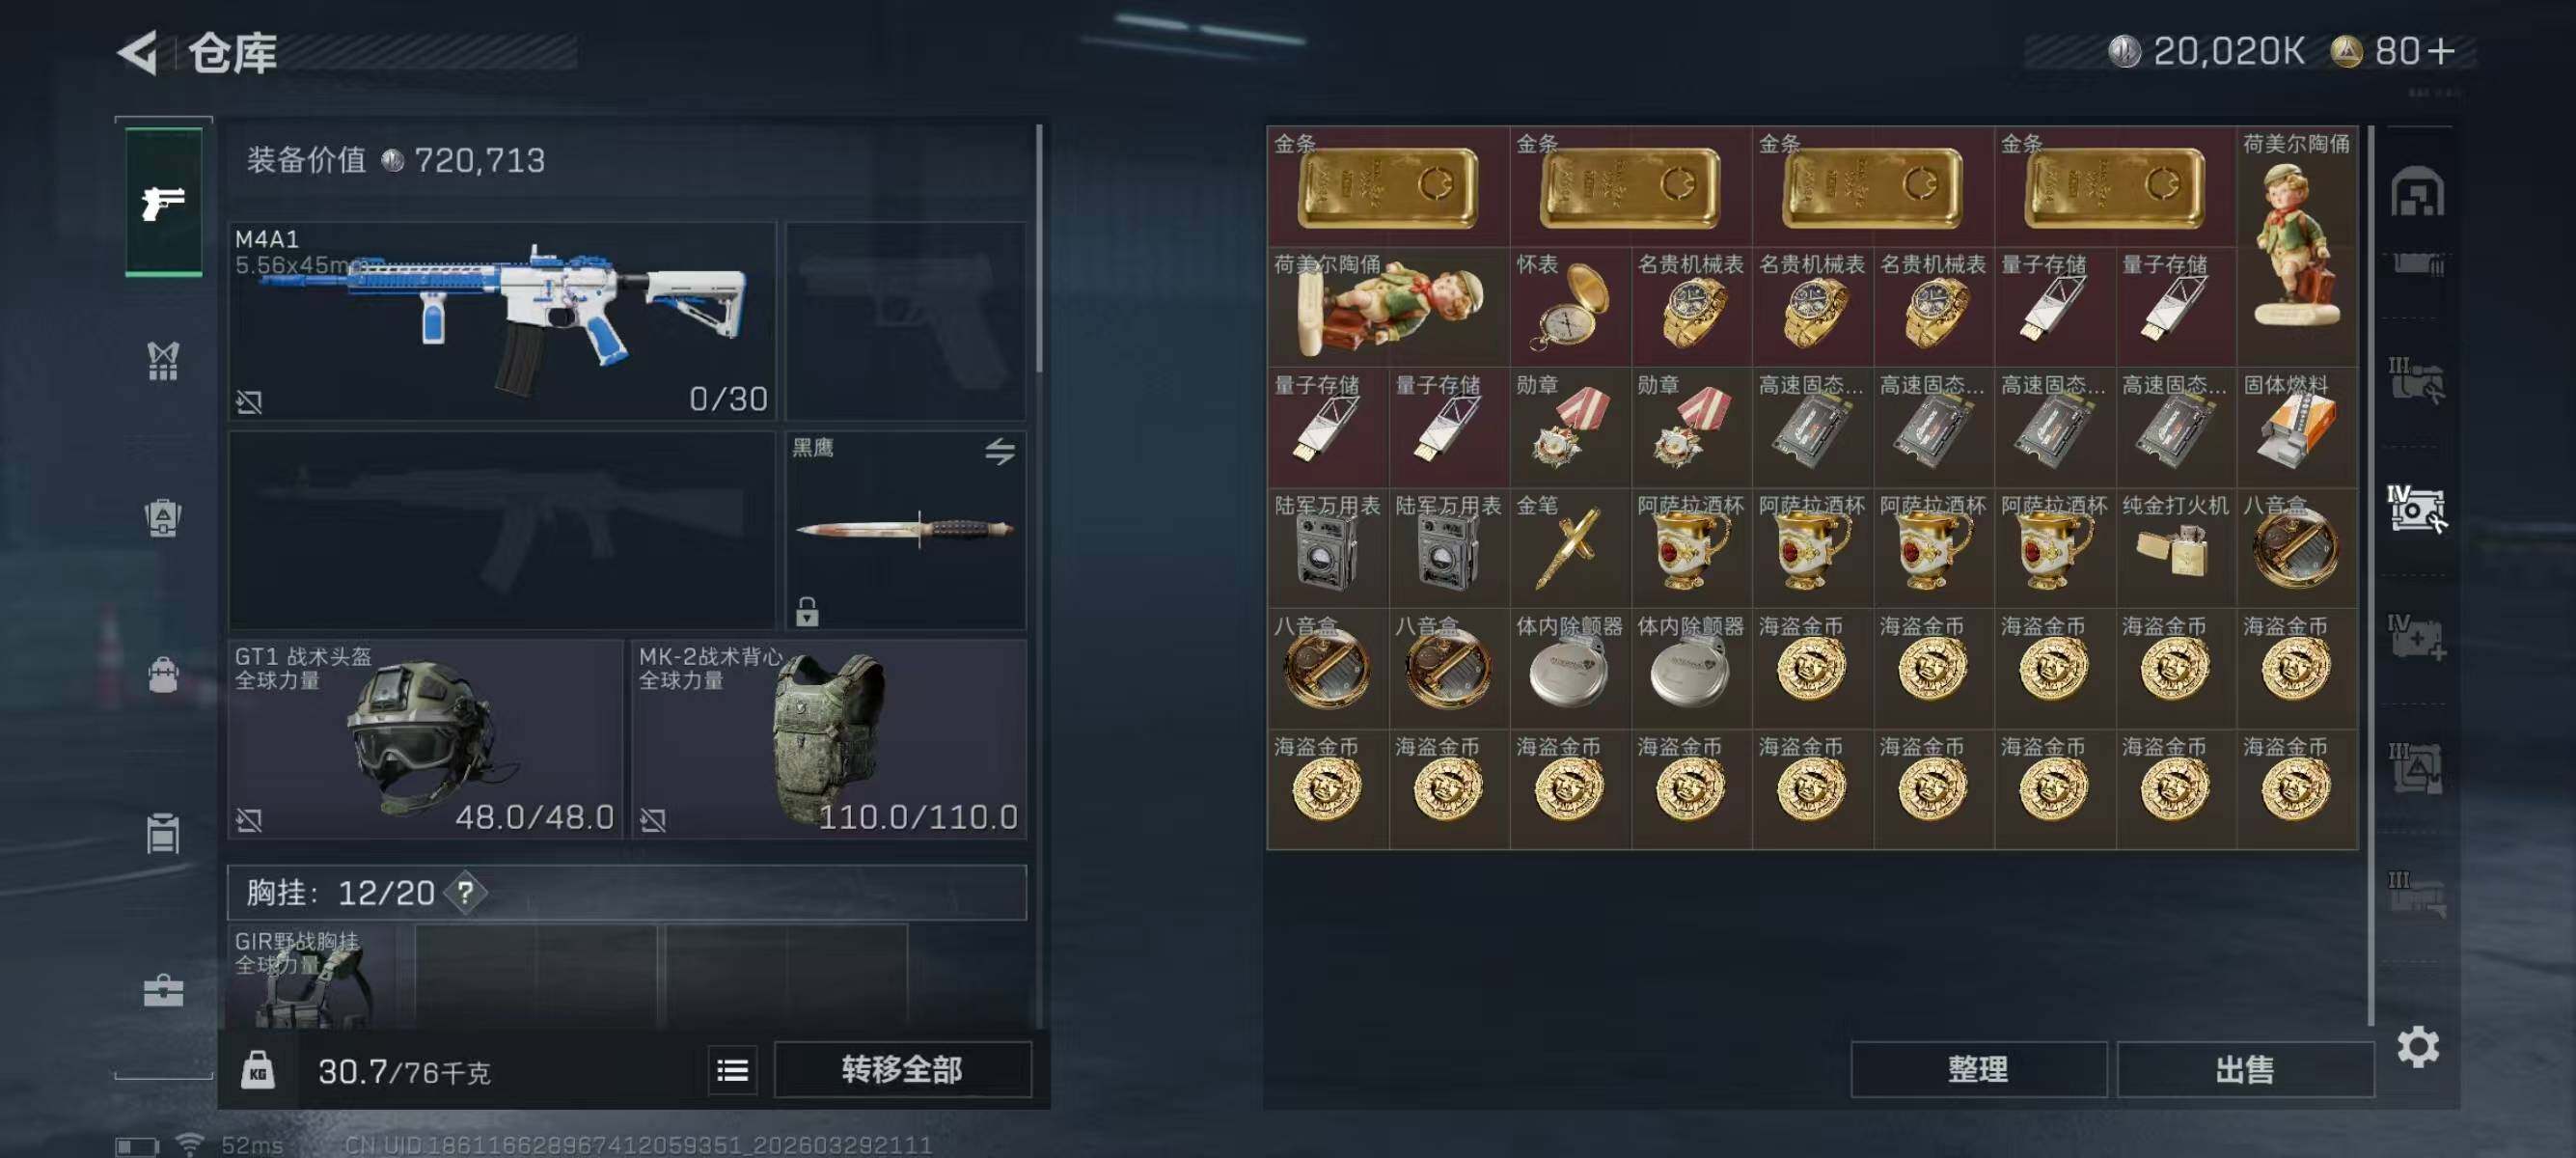This screenshot has width=2576, height=1158.
Task: Open the main warehouse container icon
Action: pyautogui.click(x=2416, y=191)
